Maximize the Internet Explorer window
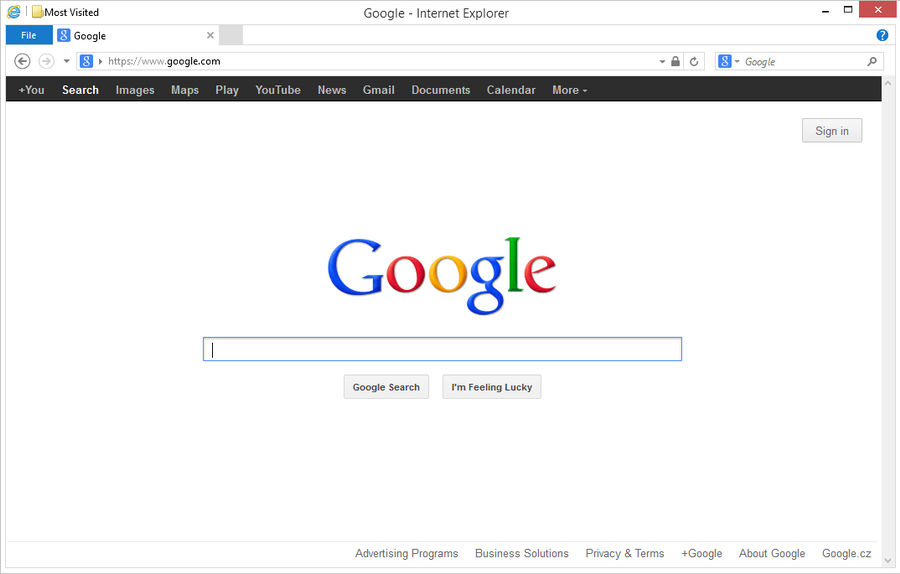Screen dimensions: 900x574 pos(848,10)
